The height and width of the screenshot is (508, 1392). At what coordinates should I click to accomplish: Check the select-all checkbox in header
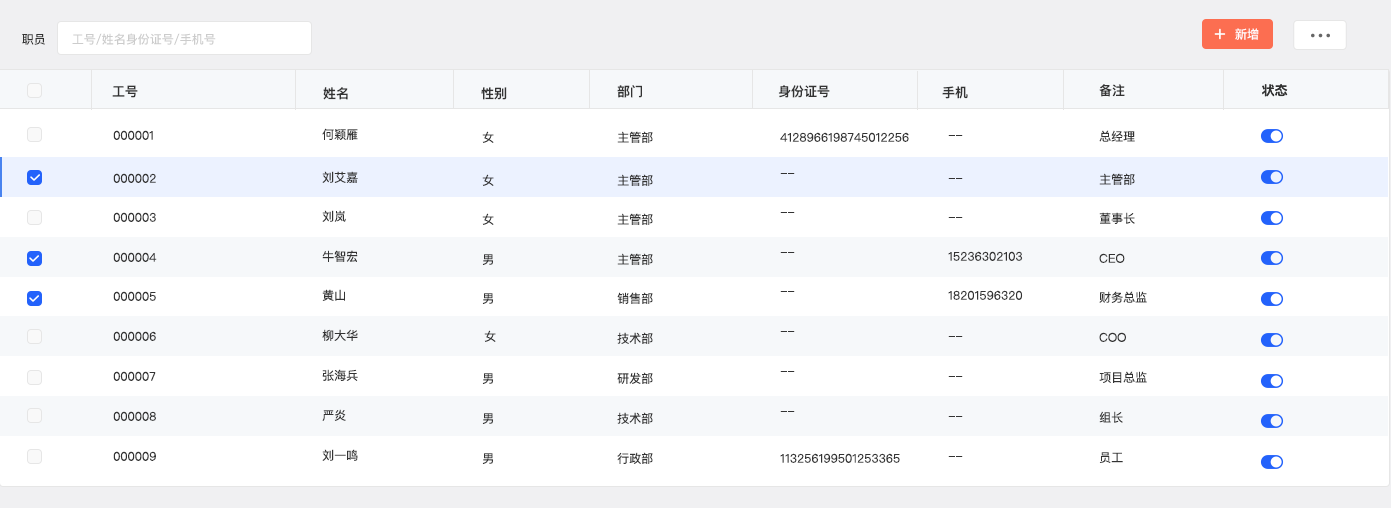tap(35, 91)
